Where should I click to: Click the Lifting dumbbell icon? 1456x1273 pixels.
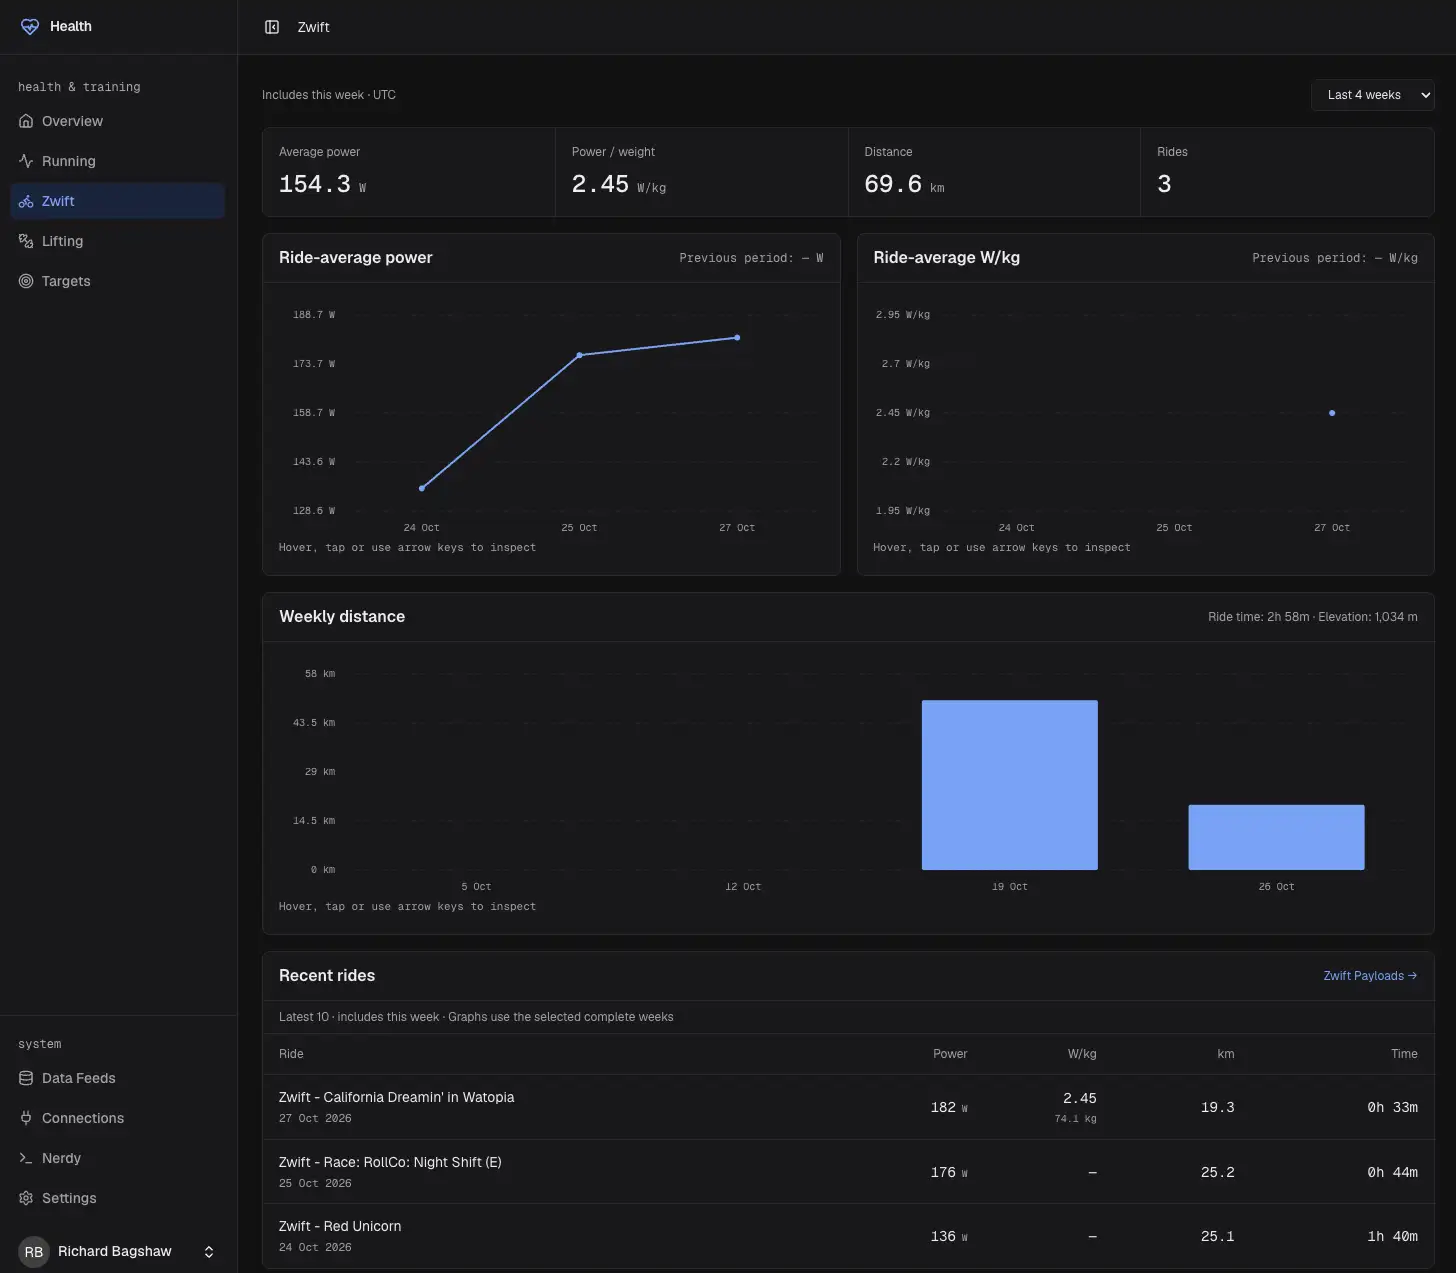pyautogui.click(x=26, y=241)
